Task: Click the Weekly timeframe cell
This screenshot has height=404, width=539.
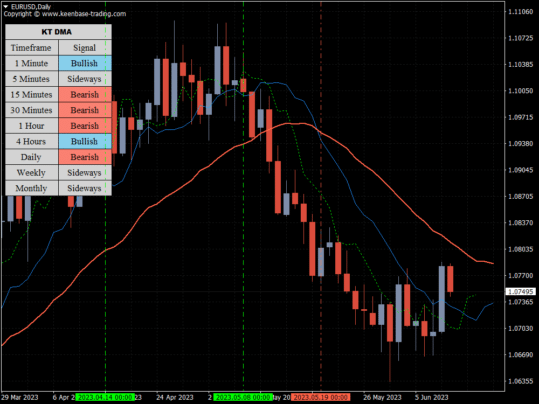Action: 32,173
